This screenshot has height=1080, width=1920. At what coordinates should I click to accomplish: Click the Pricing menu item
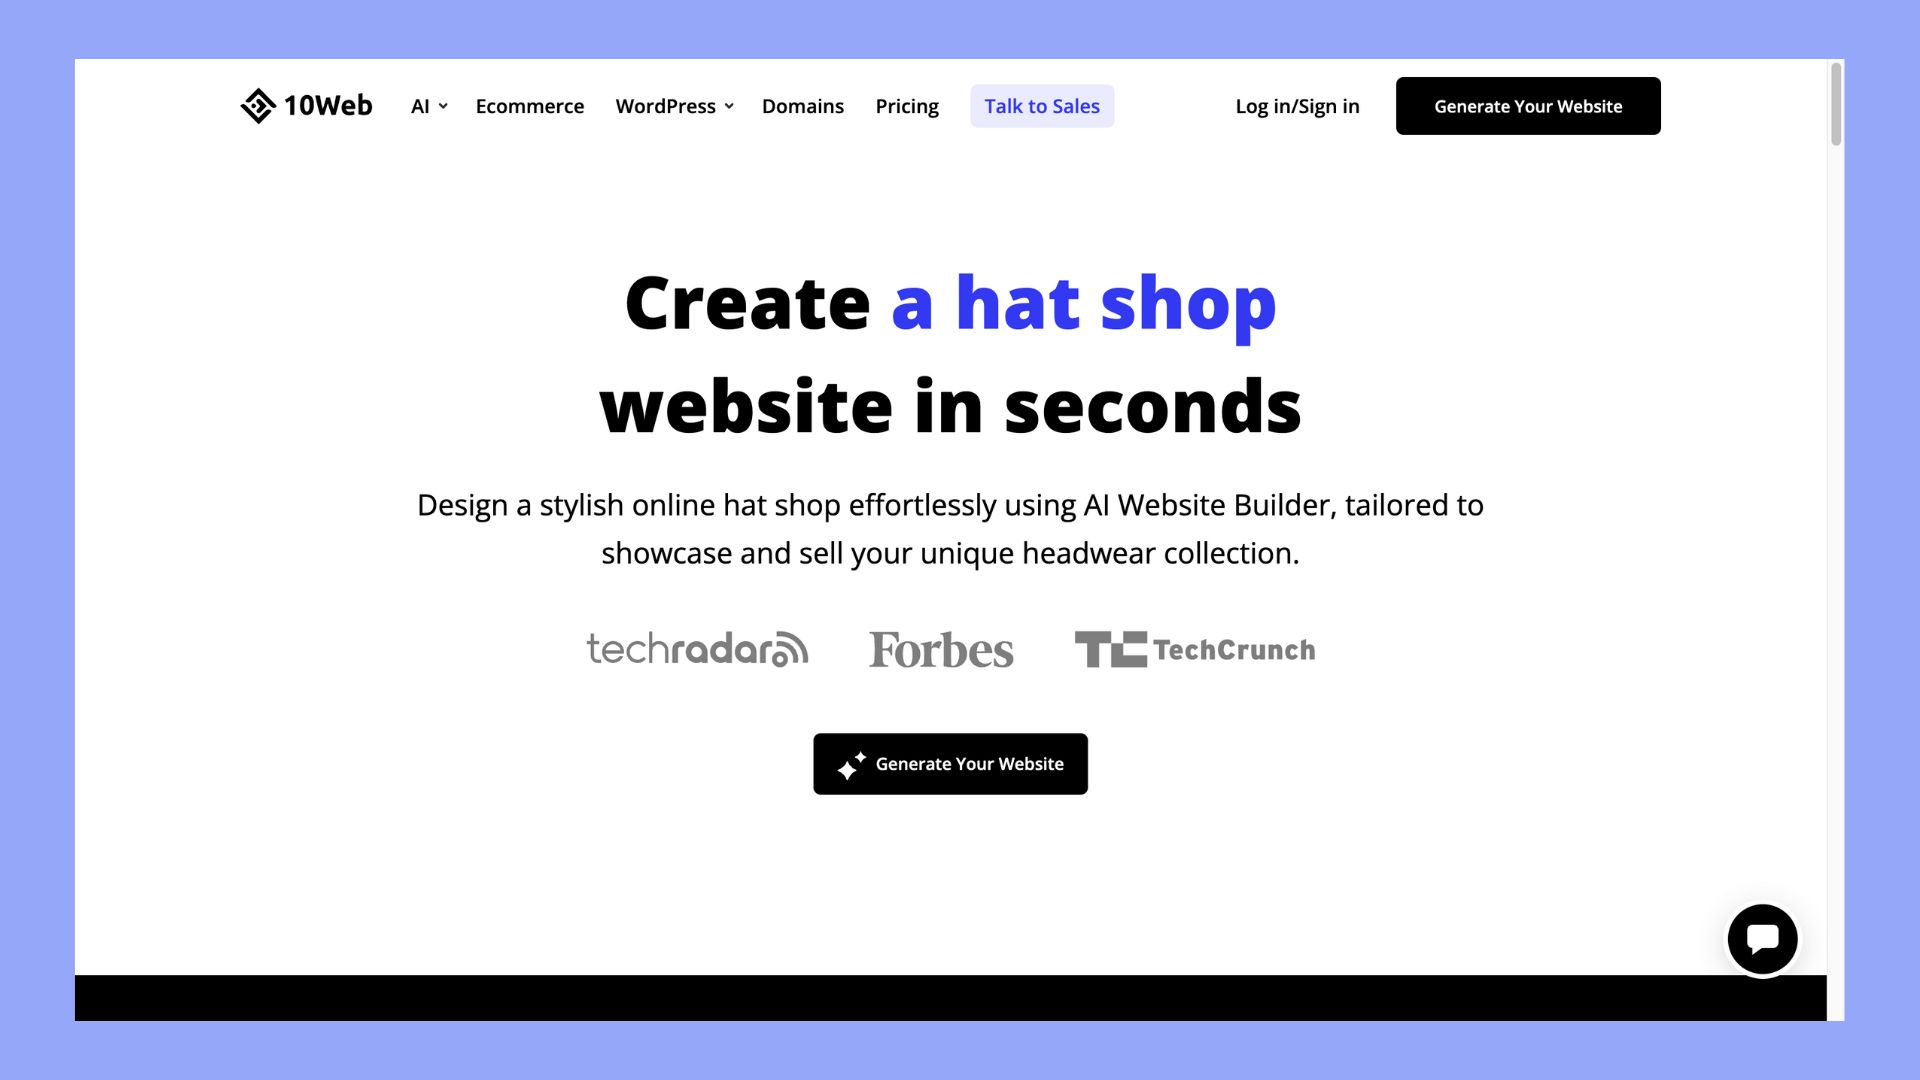[x=906, y=105]
